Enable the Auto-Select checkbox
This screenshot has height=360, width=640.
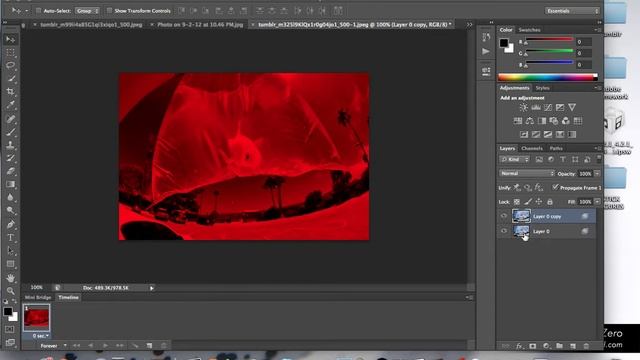click(38, 11)
